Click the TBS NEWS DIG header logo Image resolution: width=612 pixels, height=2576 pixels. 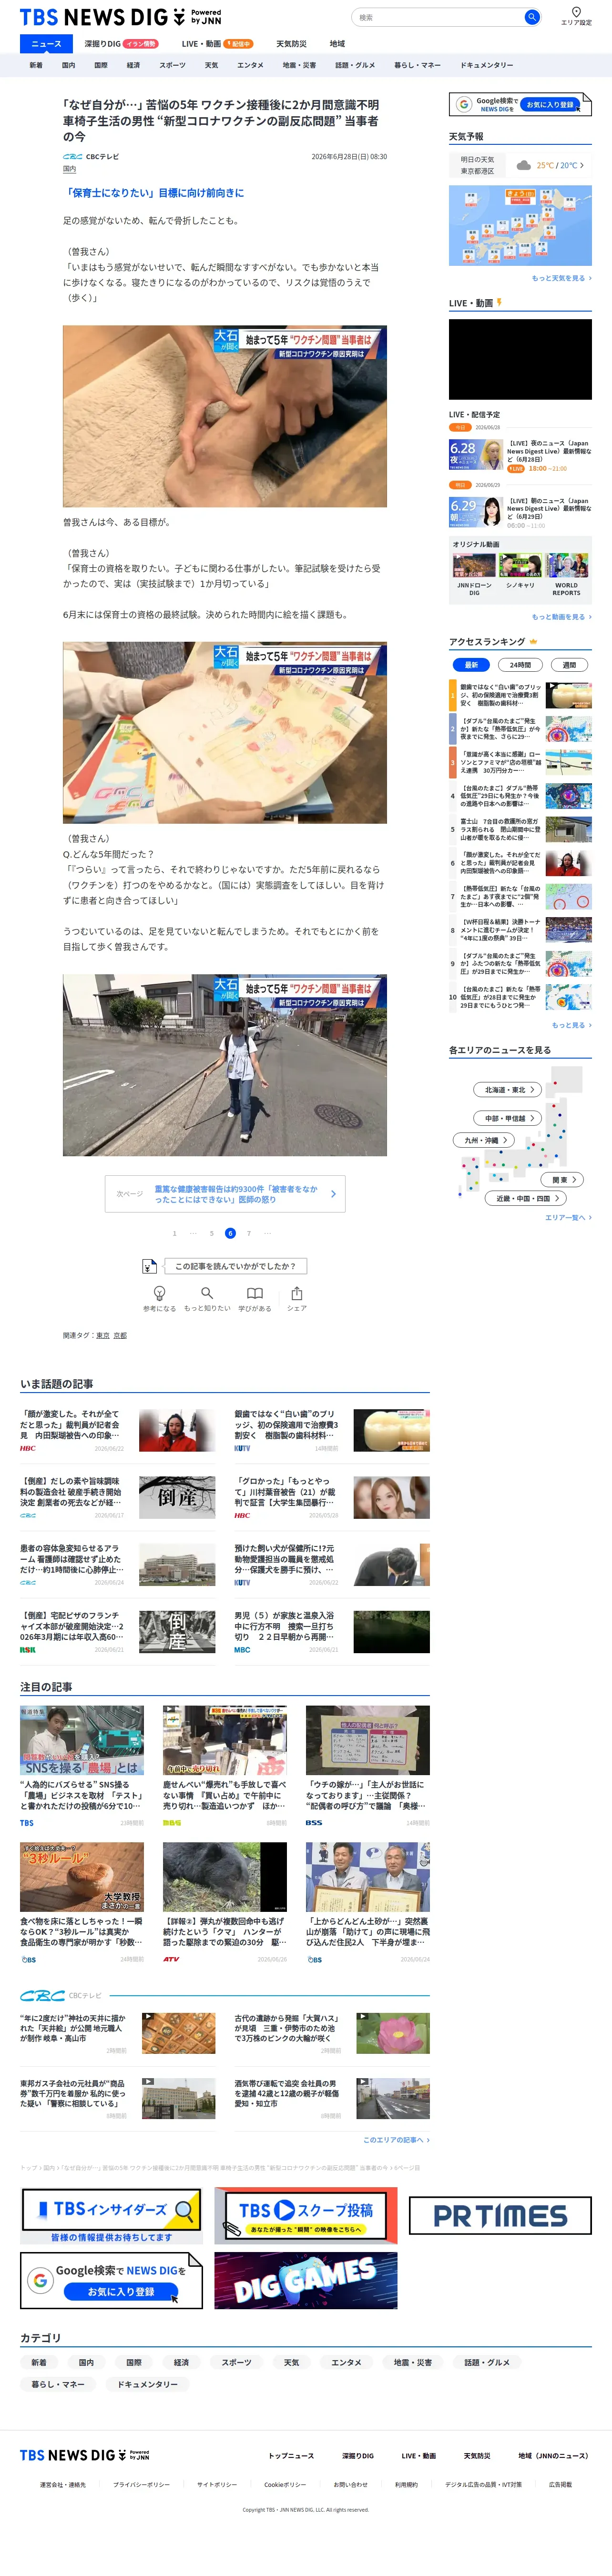tap(120, 17)
